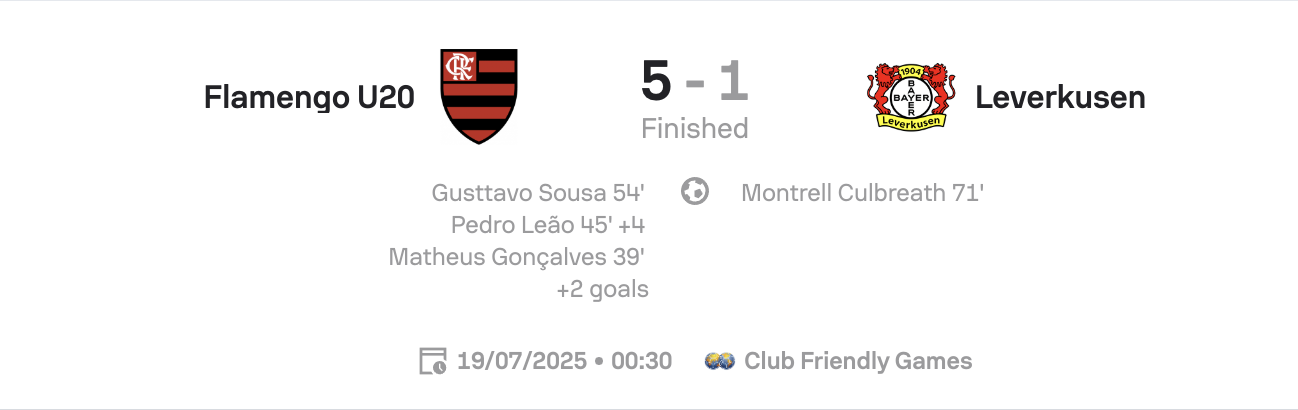Select scorer Matheus Gonçalves 39'
This screenshot has width=1298, height=410.
pyautogui.click(x=516, y=257)
